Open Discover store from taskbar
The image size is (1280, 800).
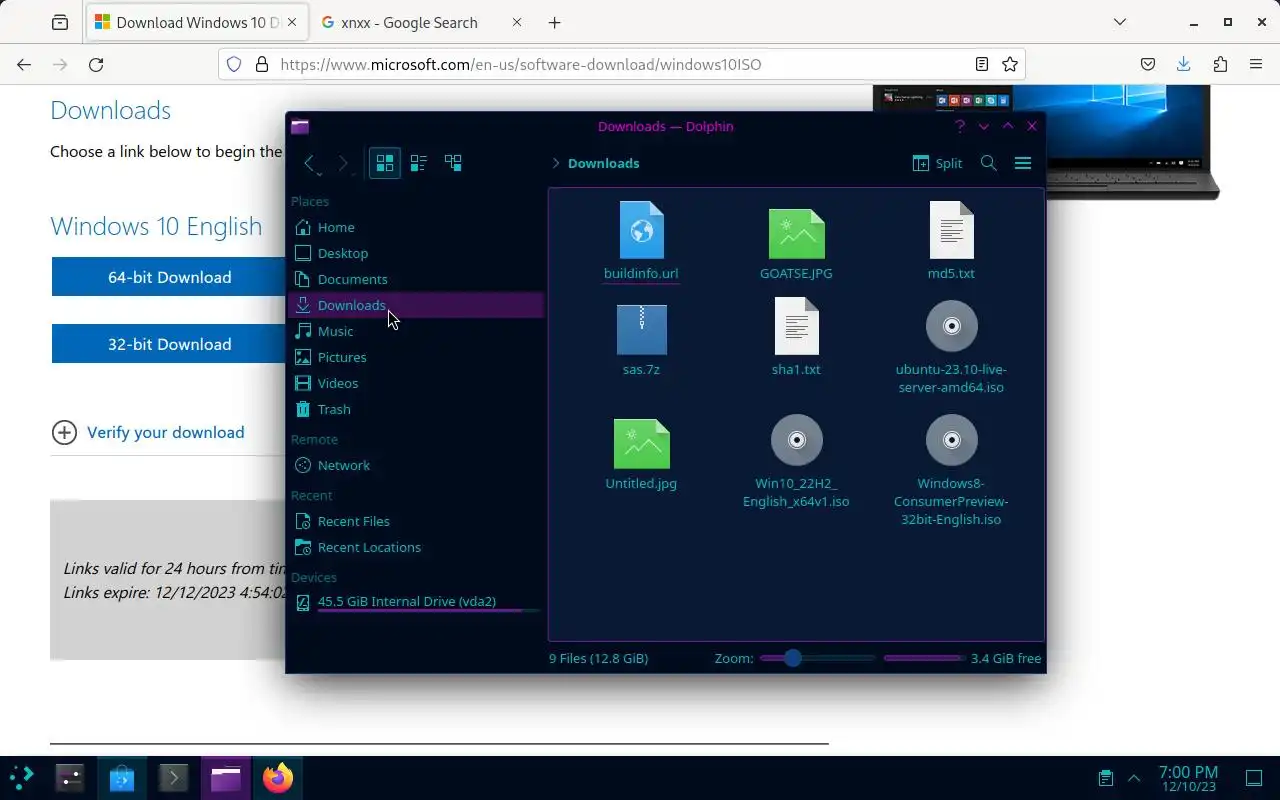pos(122,777)
